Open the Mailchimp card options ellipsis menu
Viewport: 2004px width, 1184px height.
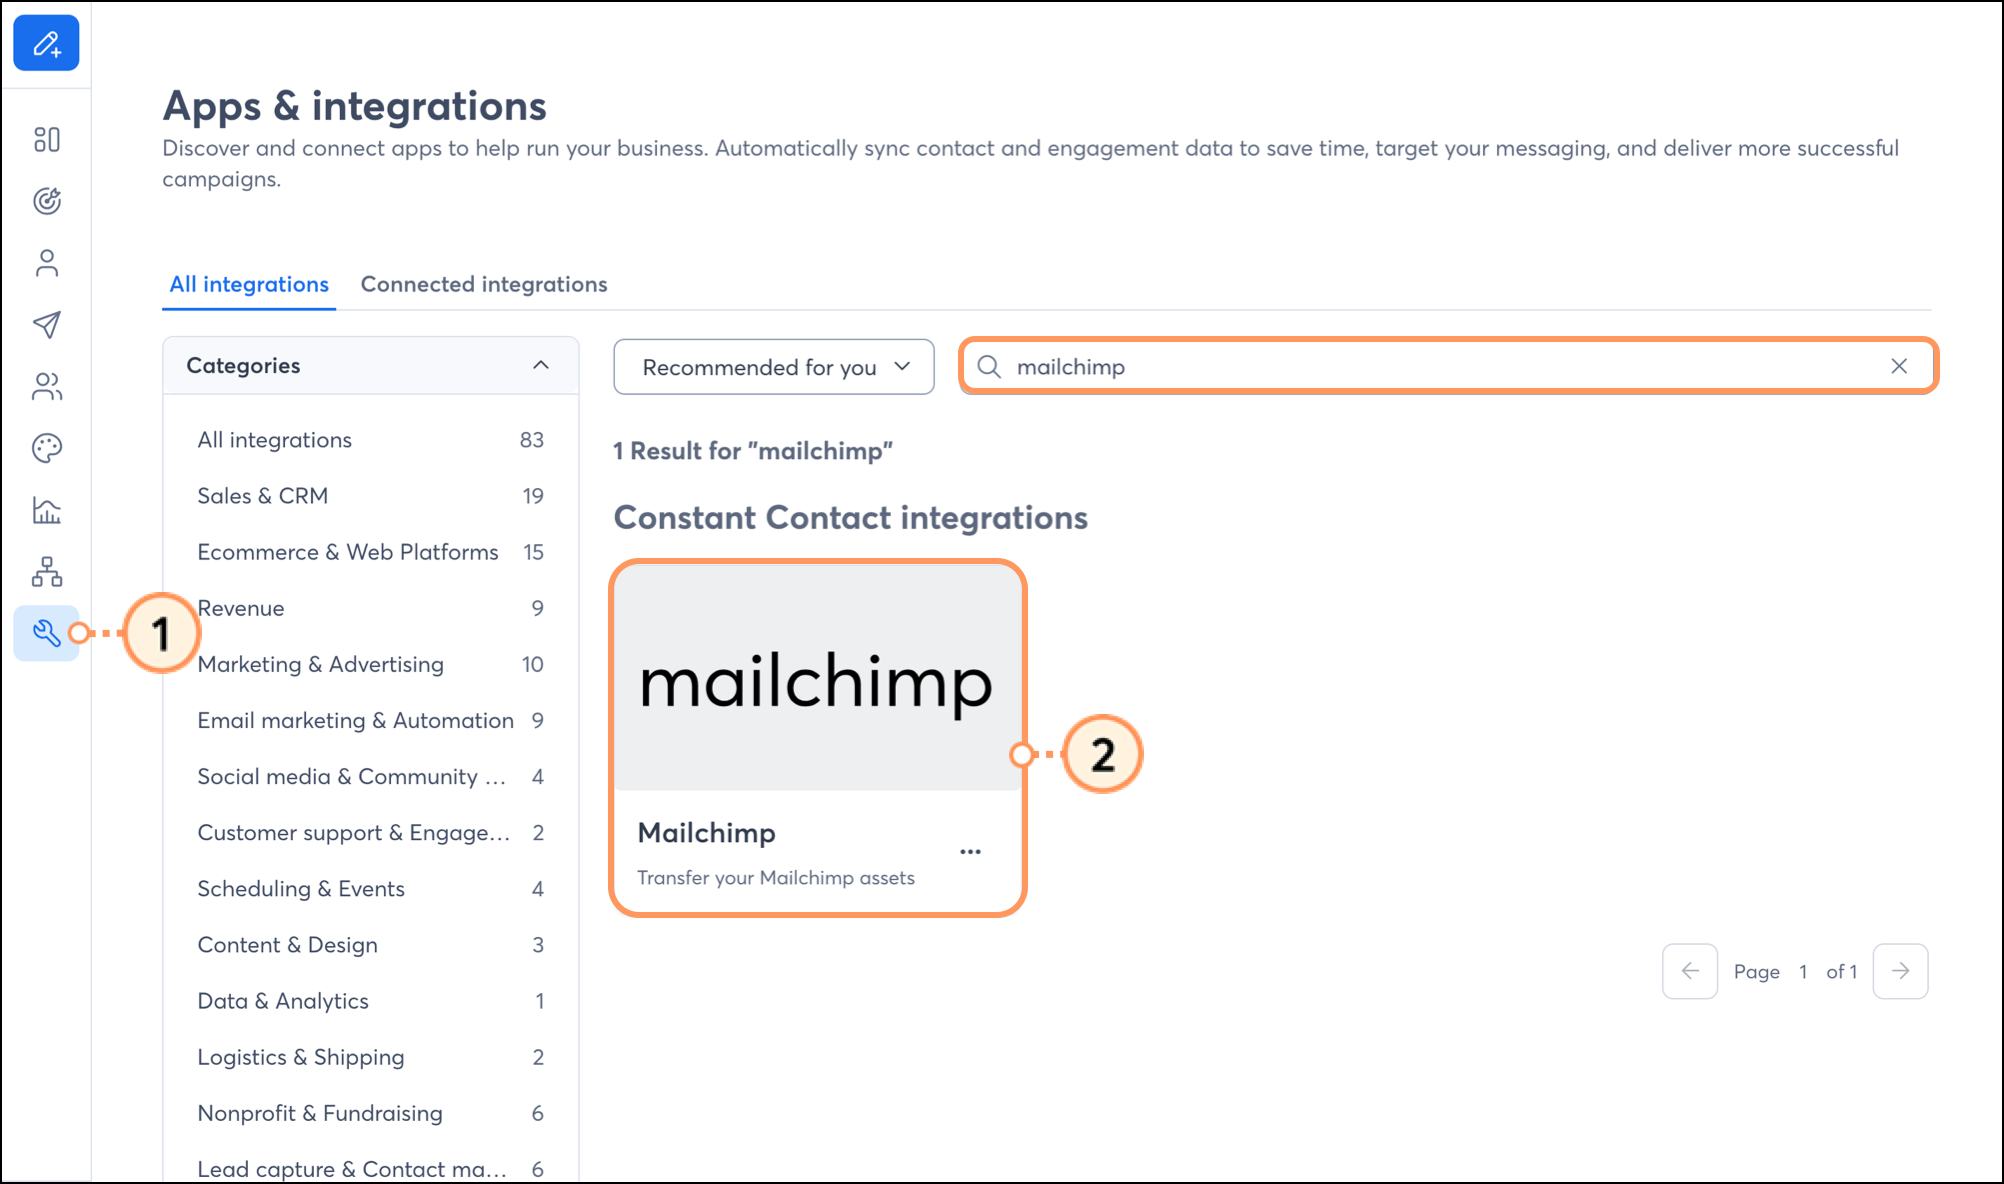pyautogui.click(x=969, y=849)
